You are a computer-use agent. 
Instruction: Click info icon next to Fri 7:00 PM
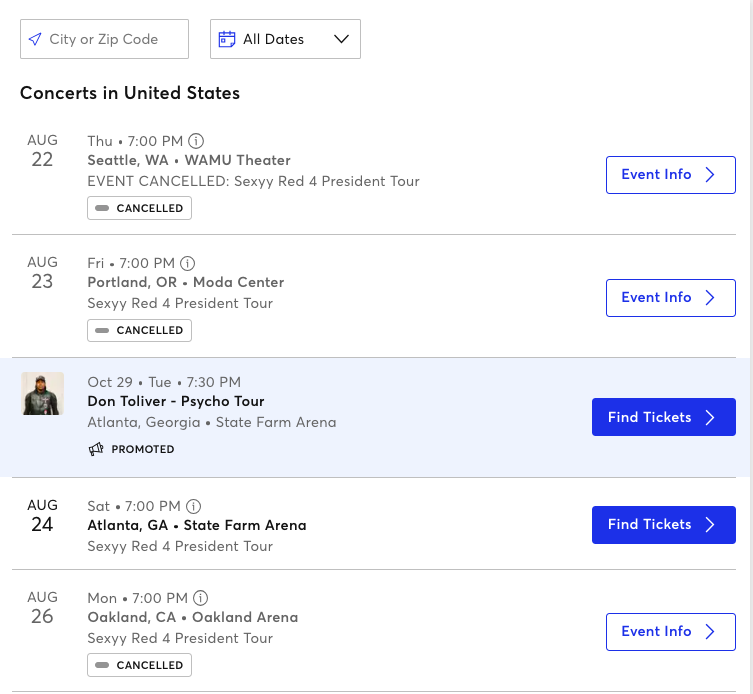[187, 263]
